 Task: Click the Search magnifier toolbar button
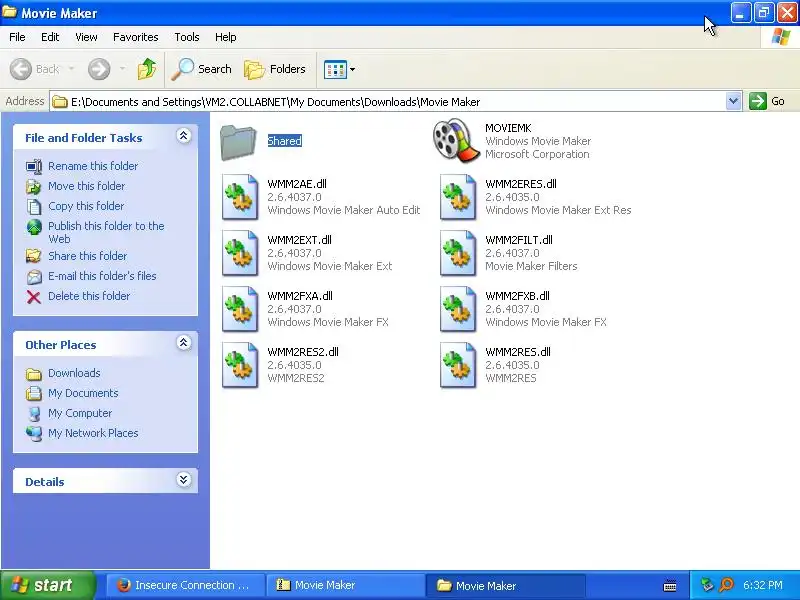point(202,69)
